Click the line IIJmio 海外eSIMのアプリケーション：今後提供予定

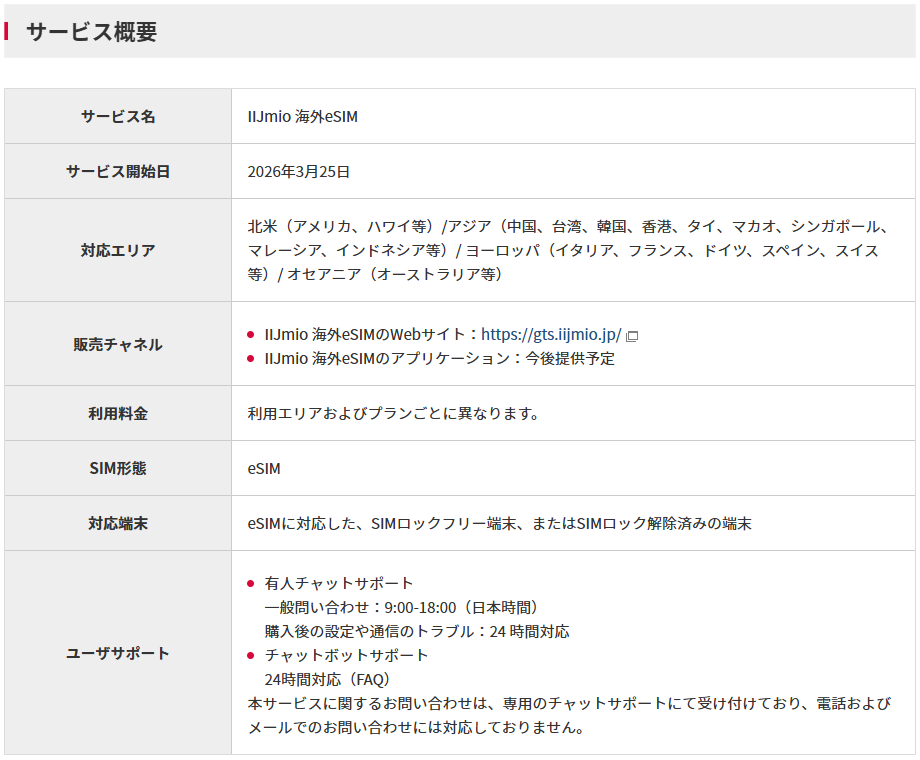point(439,359)
